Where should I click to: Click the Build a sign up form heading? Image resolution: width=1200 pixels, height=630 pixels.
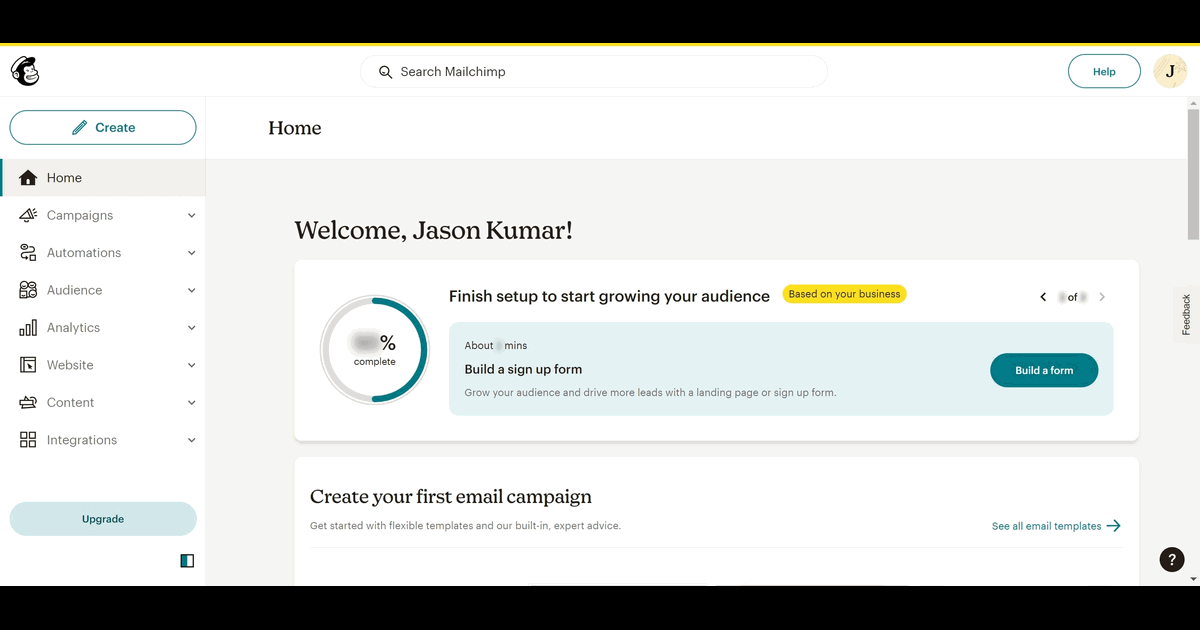pyautogui.click(x=523, y=369)
